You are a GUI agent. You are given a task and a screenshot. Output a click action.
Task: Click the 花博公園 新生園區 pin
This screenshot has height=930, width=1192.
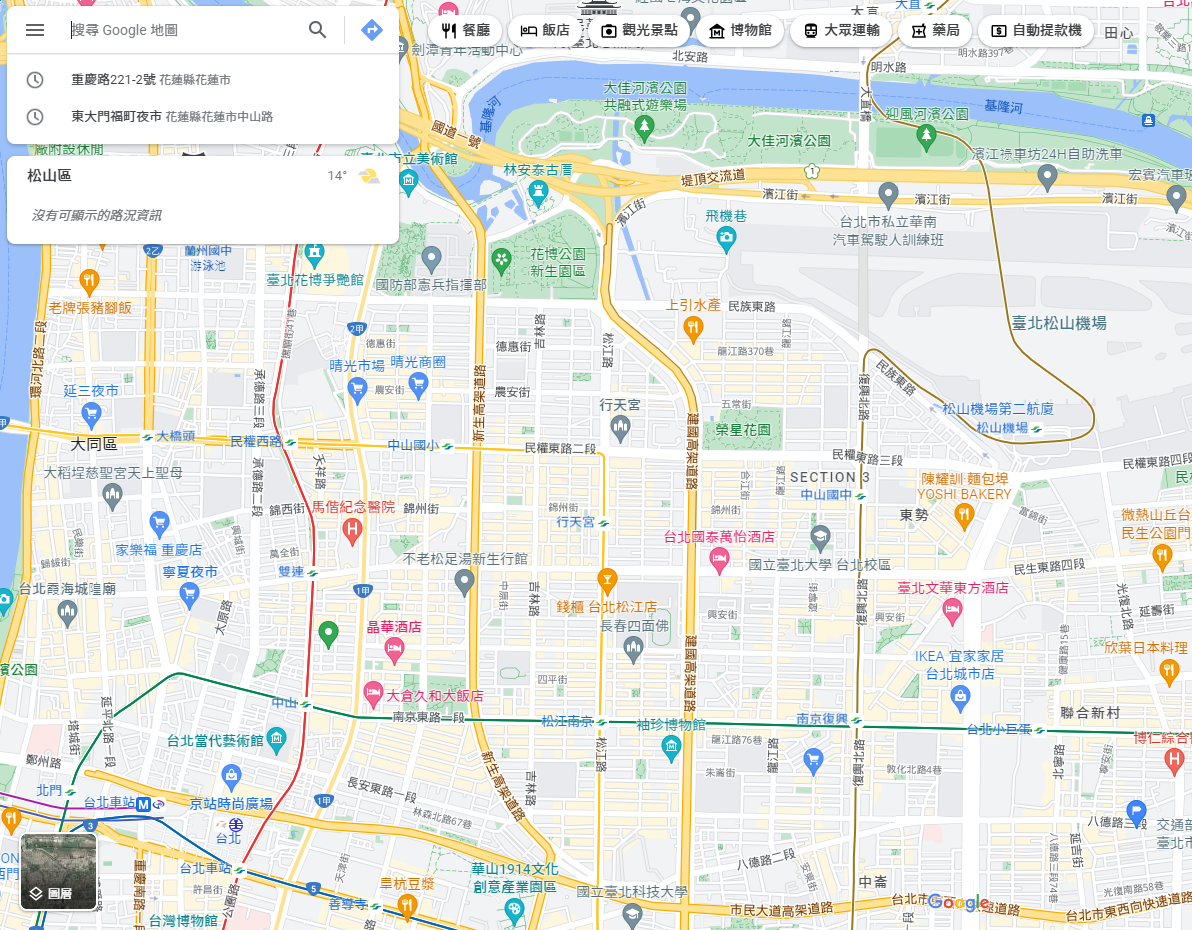(501, 262)
